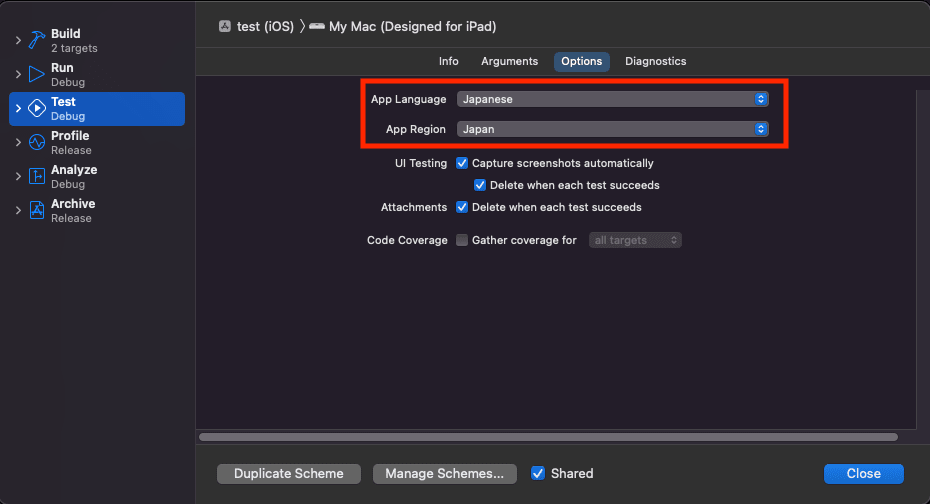Click the Code Coverage label
This screenshot has width=930, height=504.
pyautogui.click(x=407, y=240)
